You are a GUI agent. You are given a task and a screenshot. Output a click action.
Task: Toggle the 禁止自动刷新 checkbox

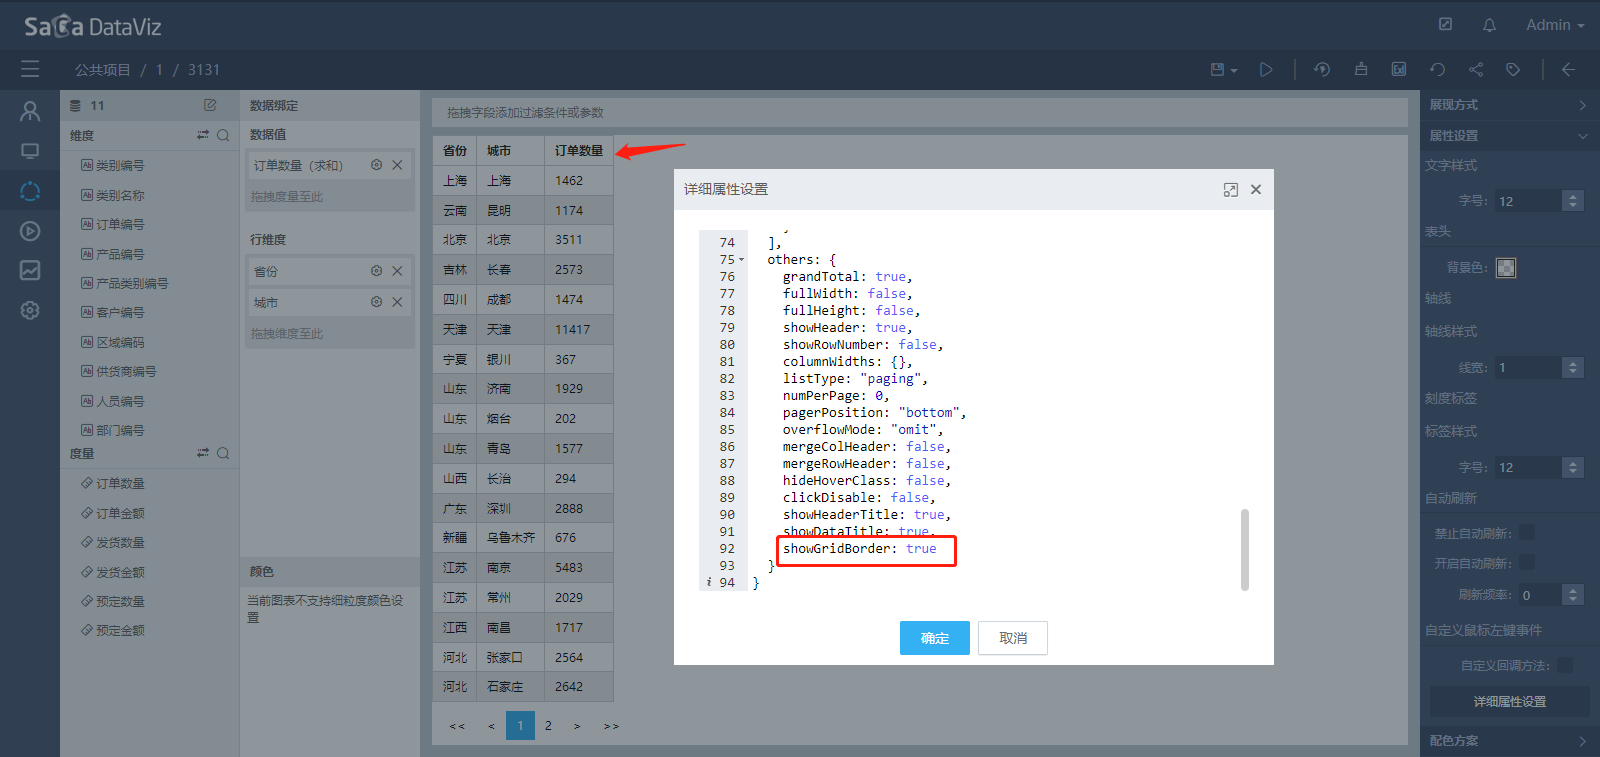coord(1526,533)
